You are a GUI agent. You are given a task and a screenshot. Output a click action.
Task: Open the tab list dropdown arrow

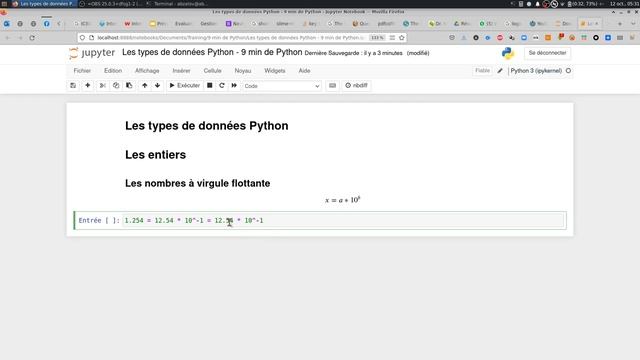633,24
